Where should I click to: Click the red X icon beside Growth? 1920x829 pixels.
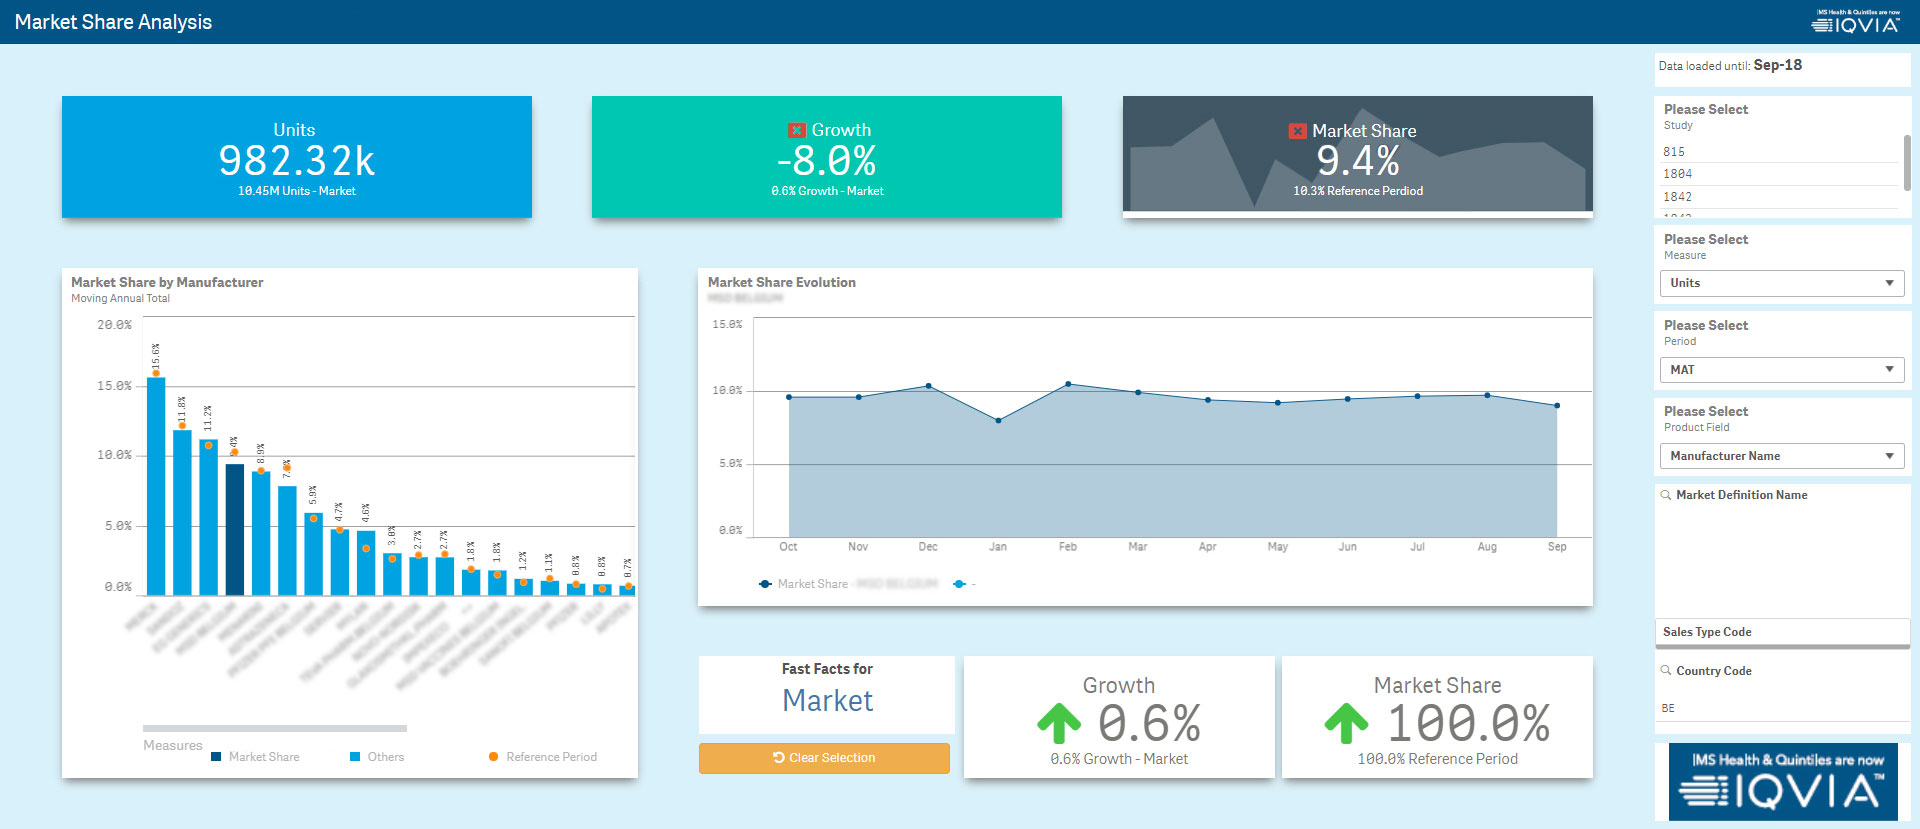click(797, 130)
